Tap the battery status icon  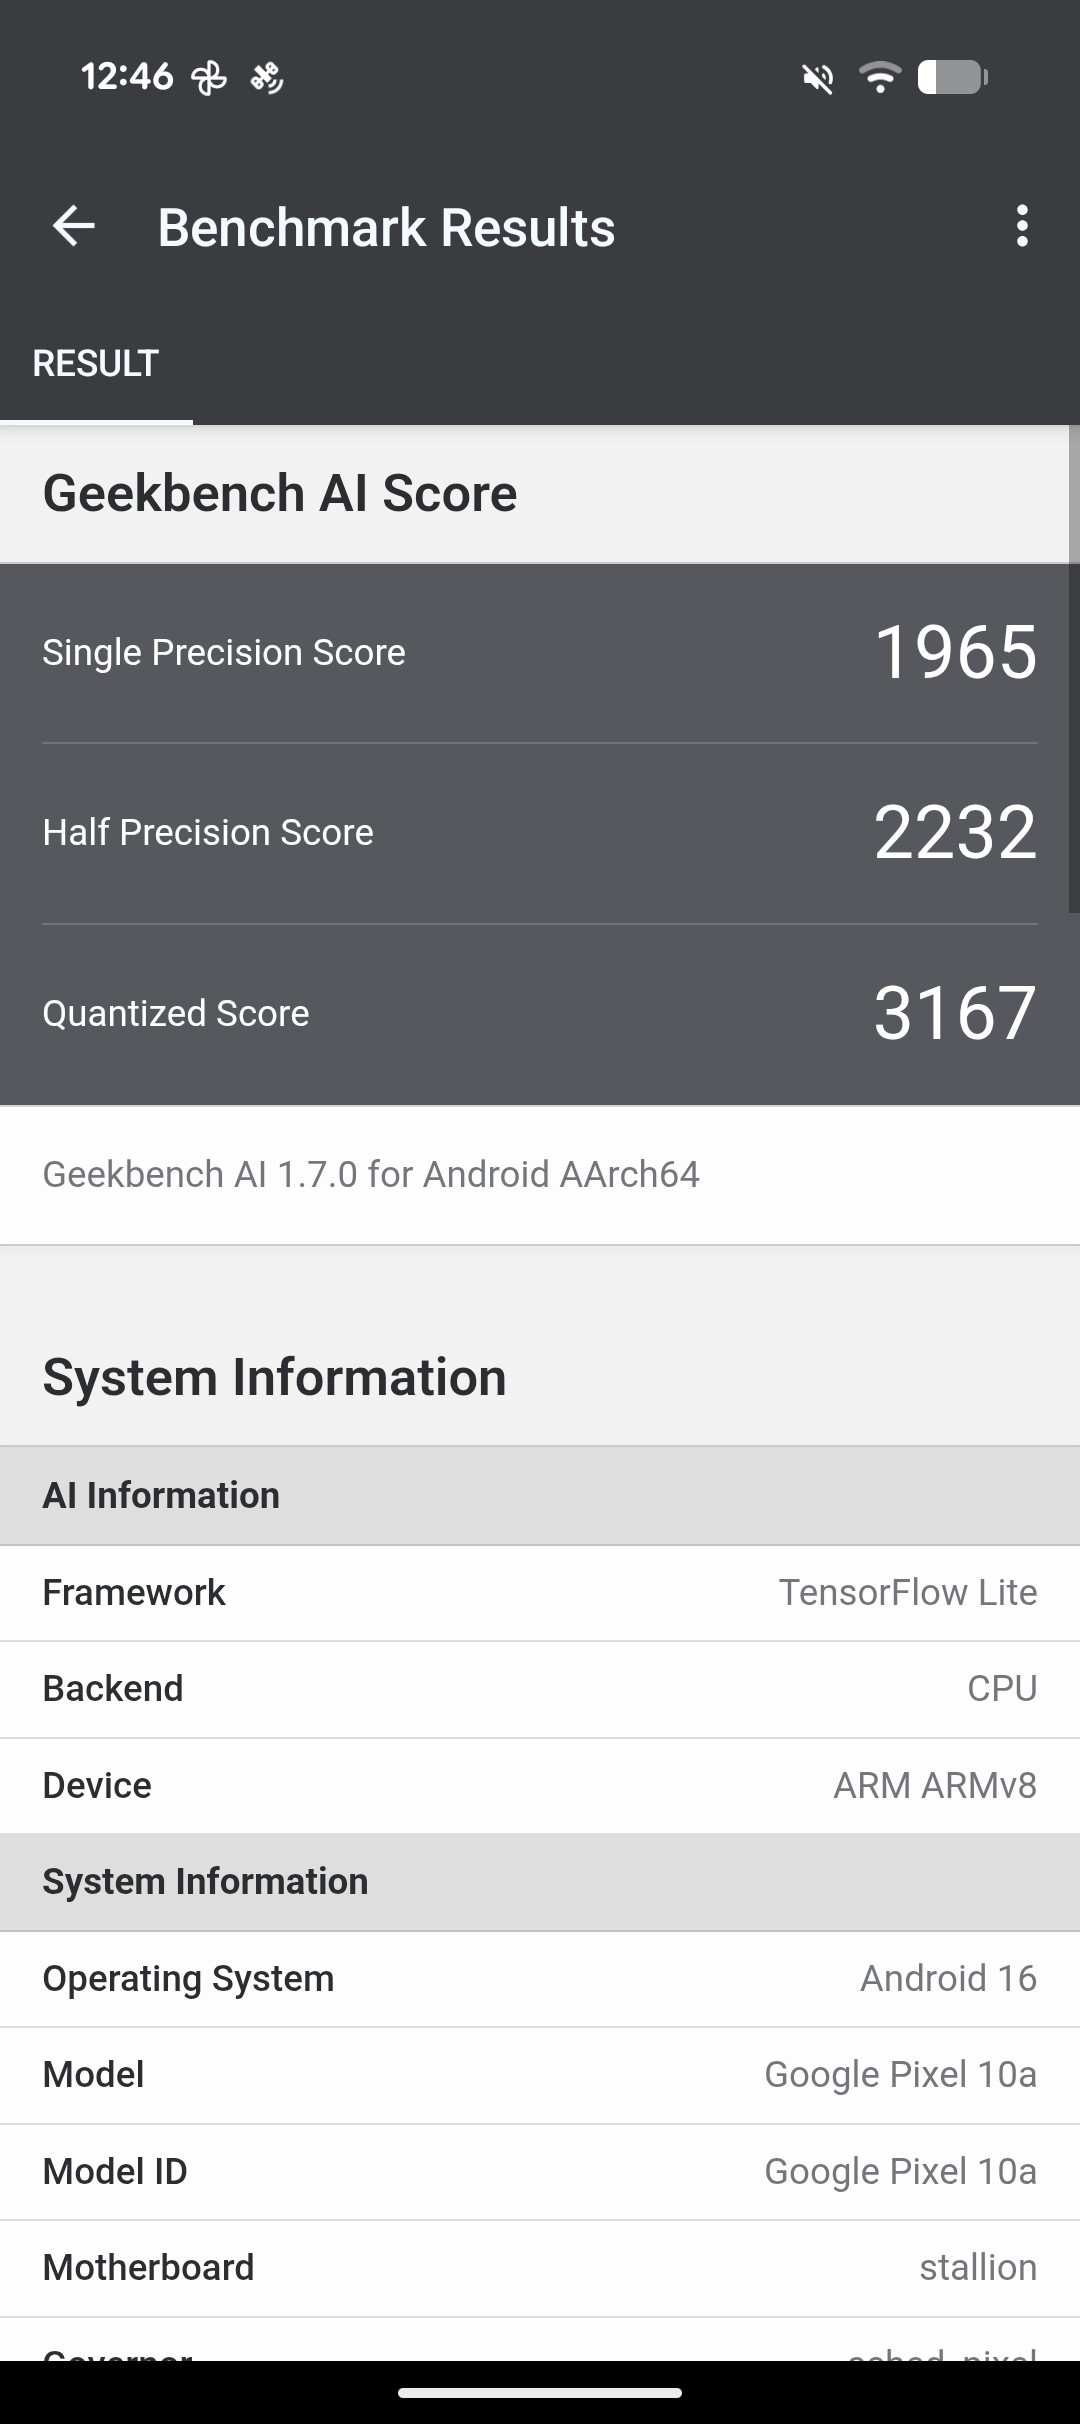tap(952, 77)
